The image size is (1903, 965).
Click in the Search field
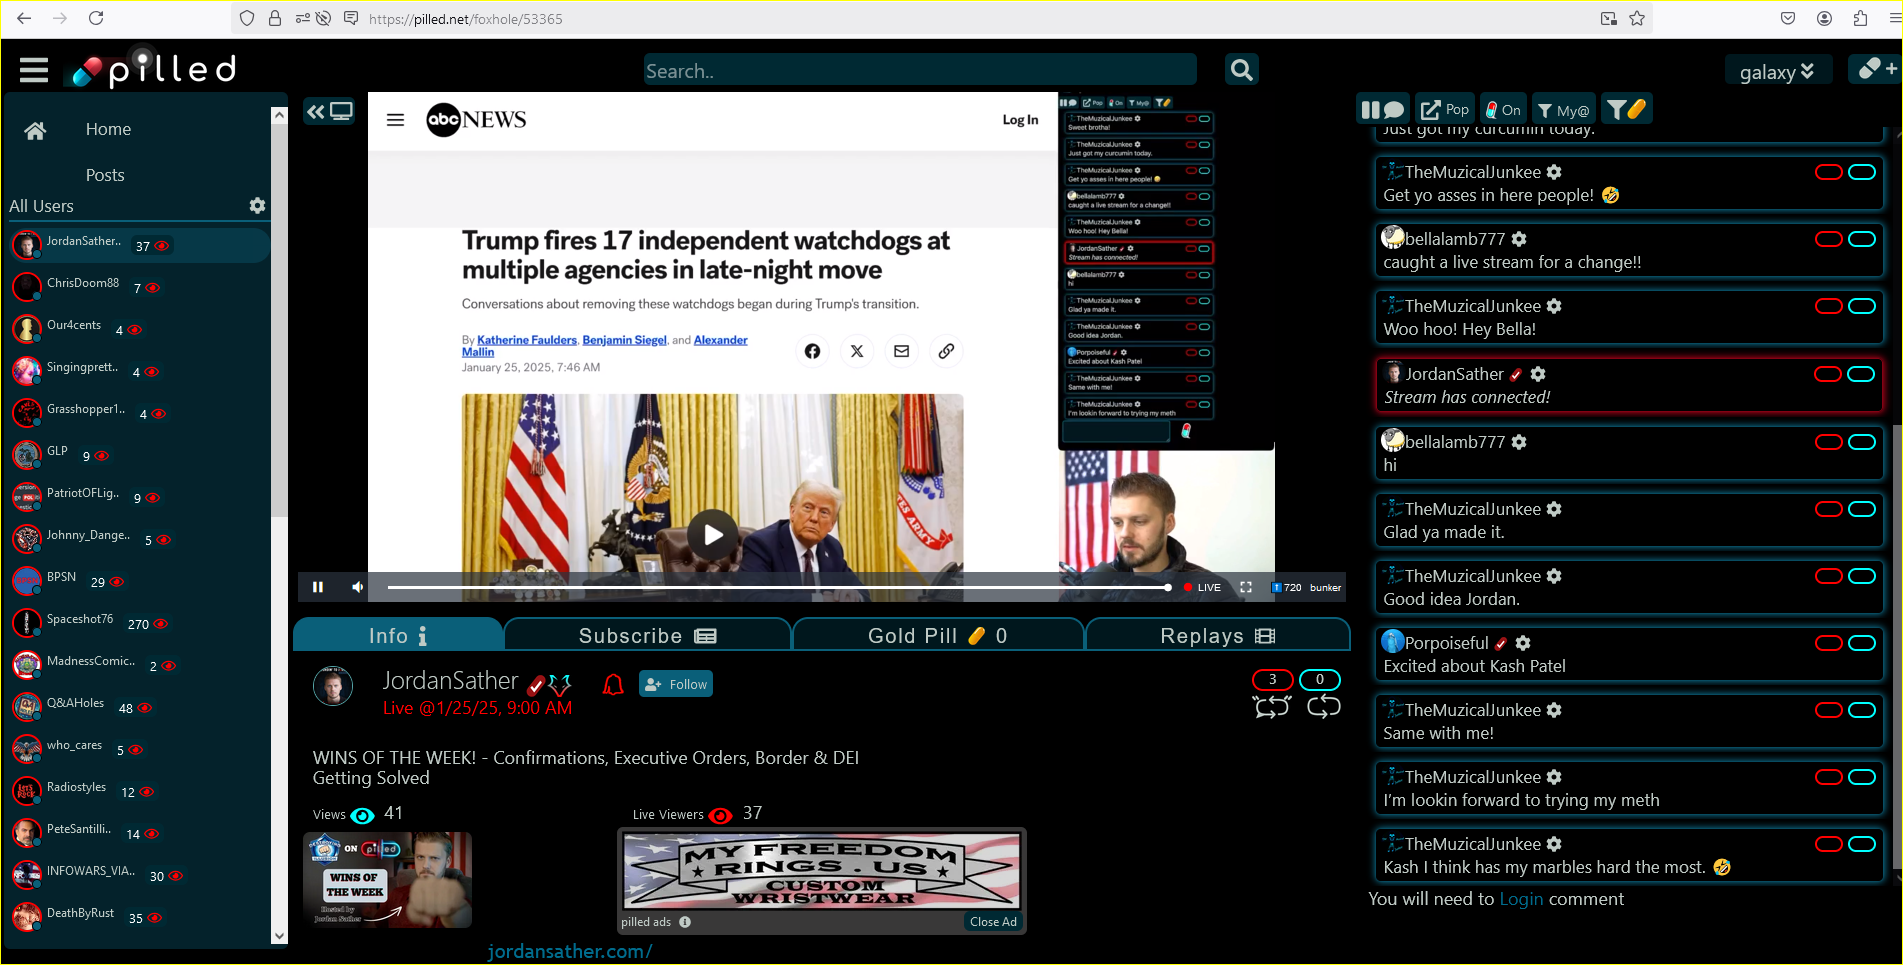pos(920,70)
